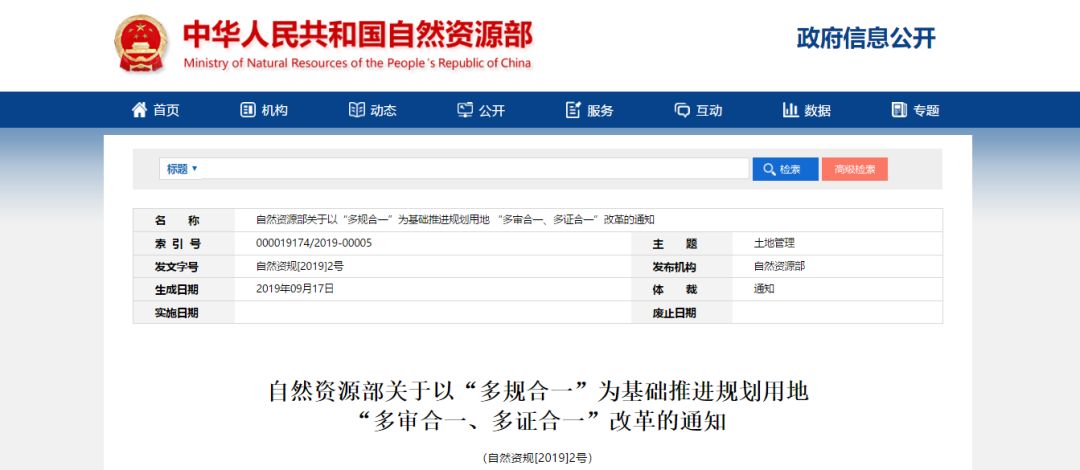Select the 土地管理 subject value
The image size is (1080, 470).
pos(774,243)
